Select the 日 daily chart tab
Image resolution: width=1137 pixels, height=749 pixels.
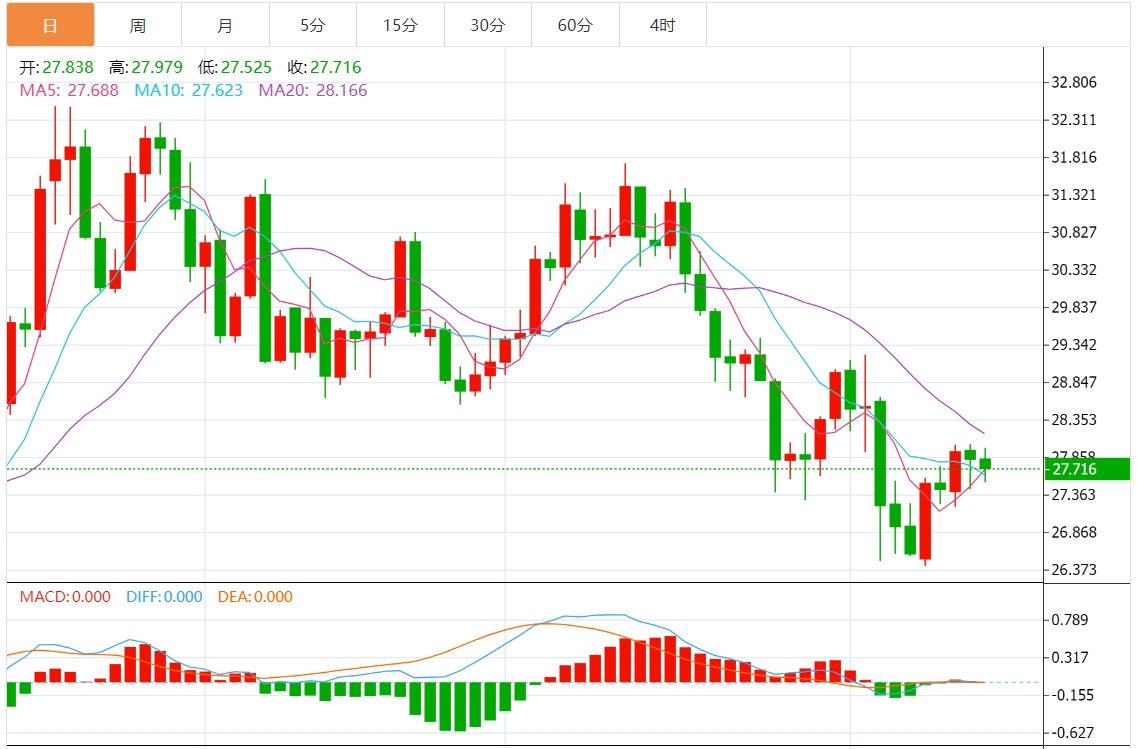(x=50, y=25)
